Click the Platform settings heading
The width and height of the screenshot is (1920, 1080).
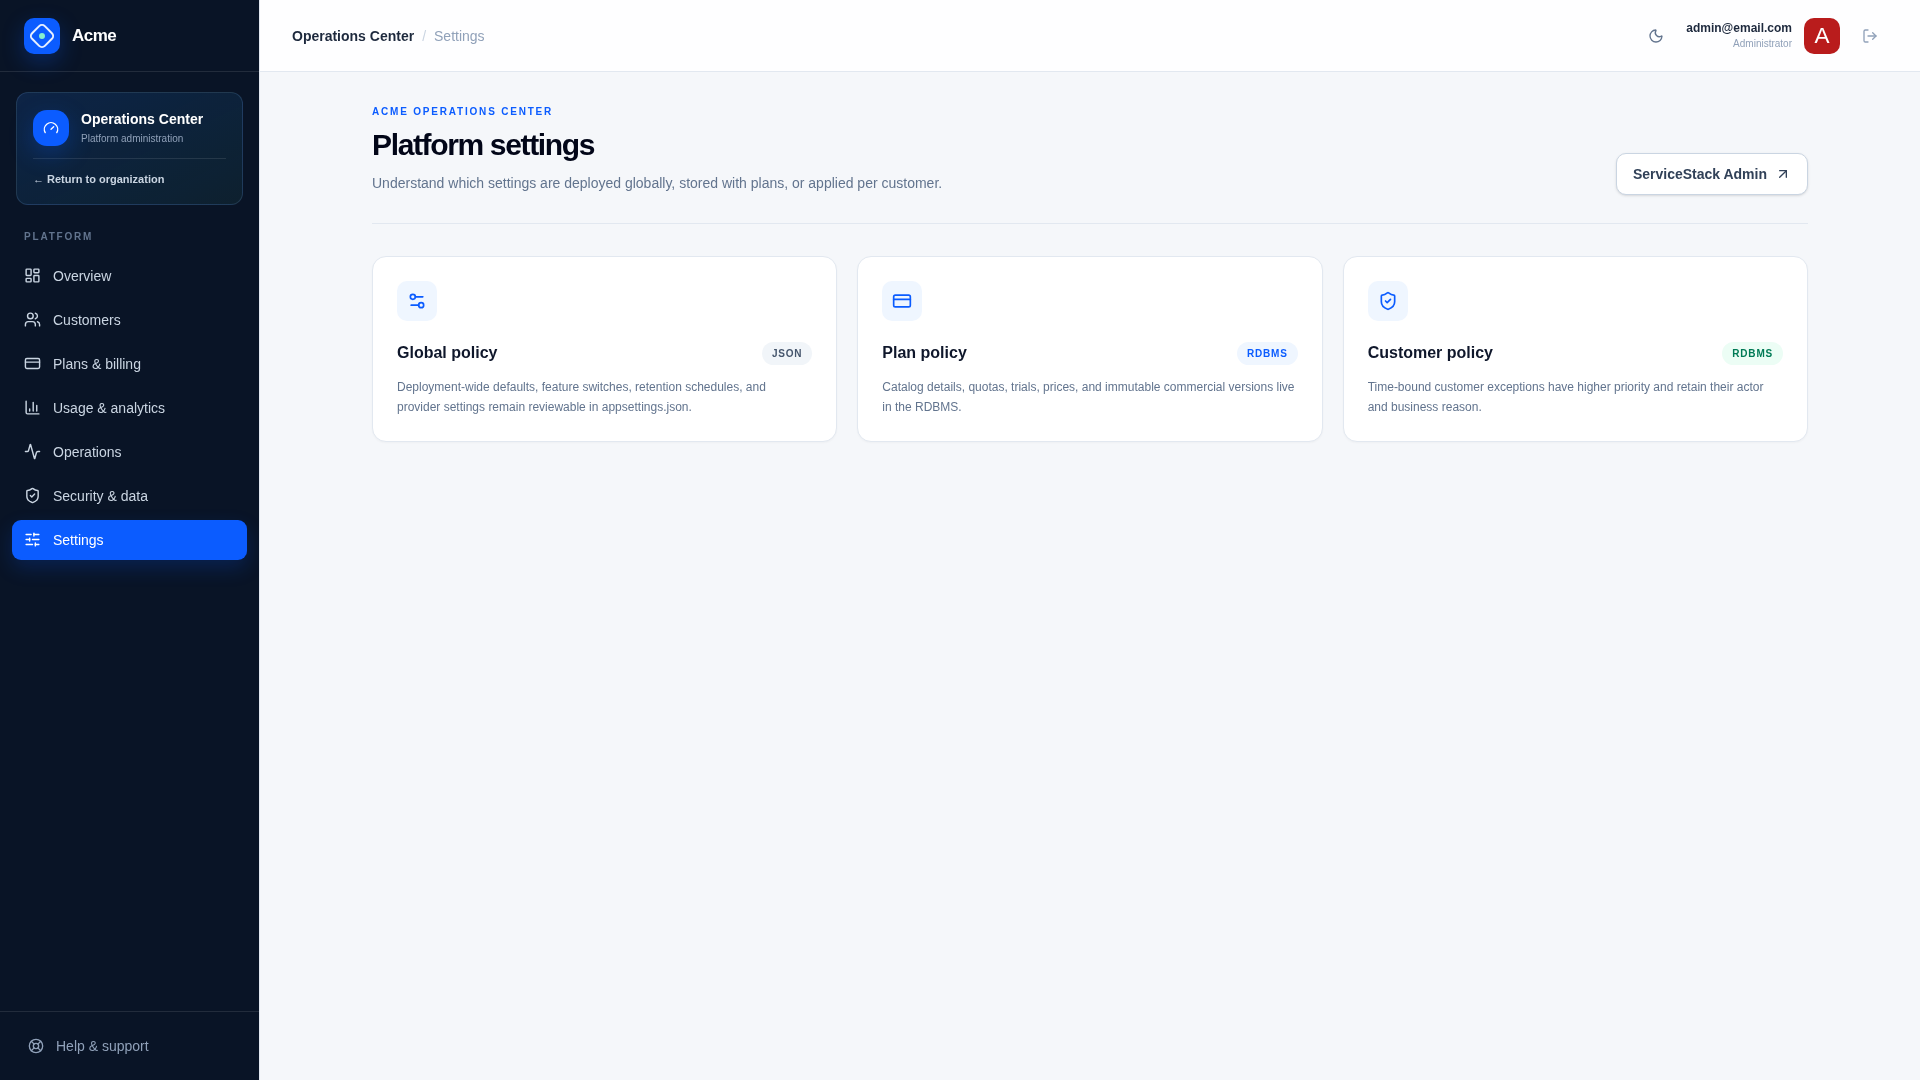coord(483,145)
